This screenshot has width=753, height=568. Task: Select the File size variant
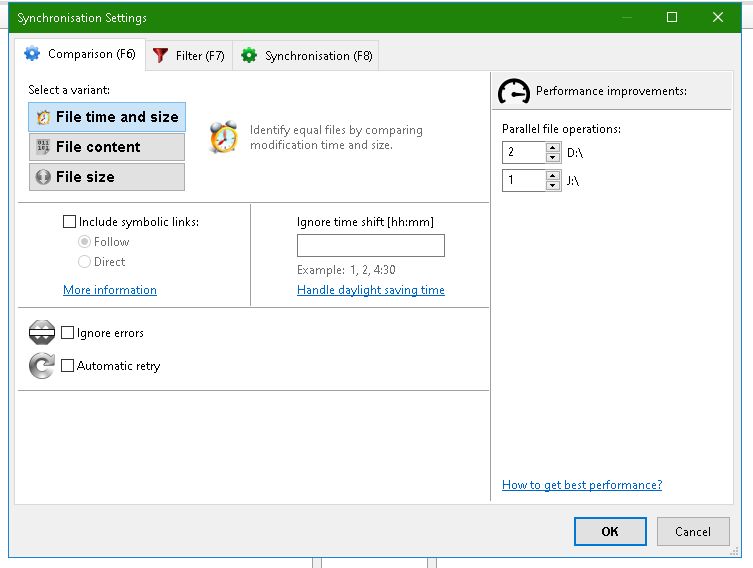point(107,177)
